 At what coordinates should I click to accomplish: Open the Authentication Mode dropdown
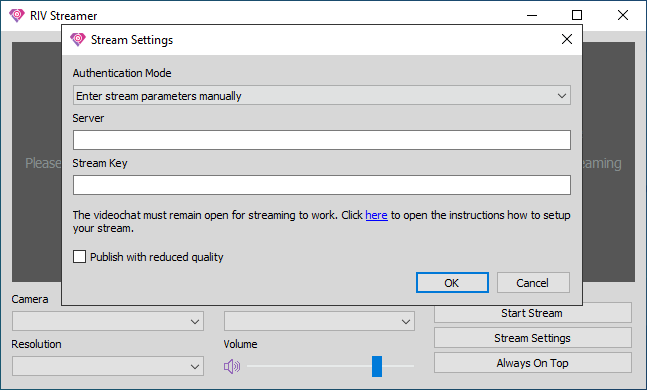pyautogui.click(x=322, y=95)
